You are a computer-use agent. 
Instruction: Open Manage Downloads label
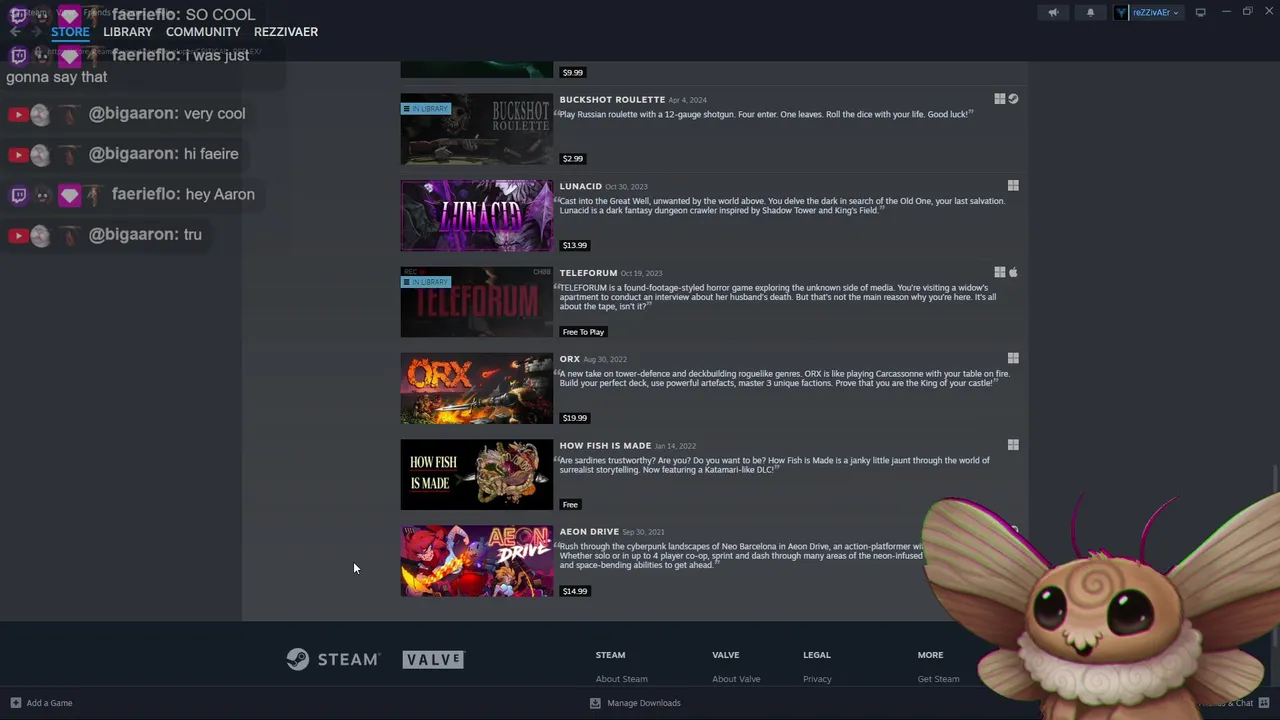(644, 703)
